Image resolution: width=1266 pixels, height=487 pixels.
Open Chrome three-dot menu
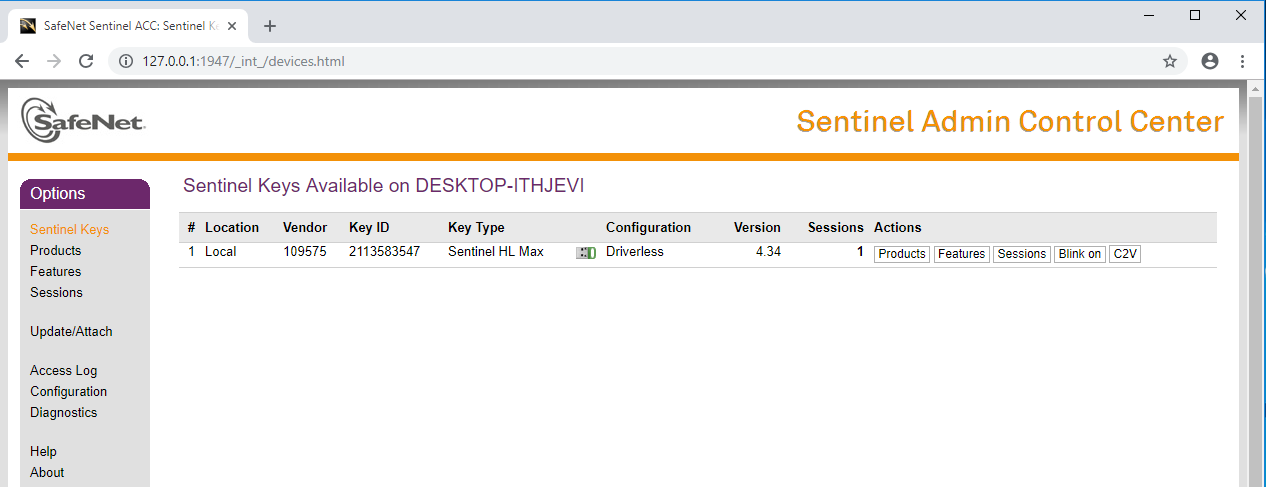[1242, 61]
